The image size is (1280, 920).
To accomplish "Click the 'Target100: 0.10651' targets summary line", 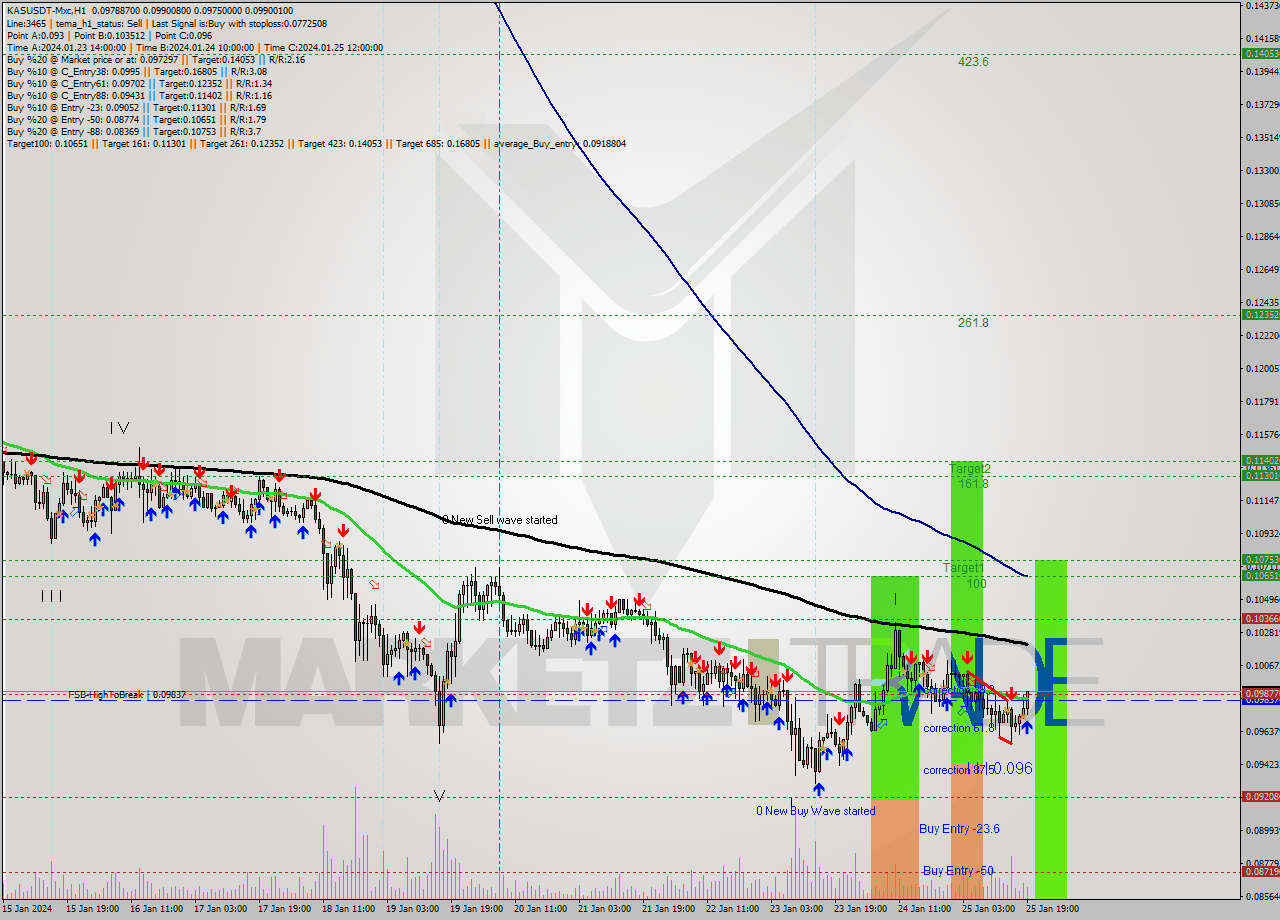I will coord(316,143).
